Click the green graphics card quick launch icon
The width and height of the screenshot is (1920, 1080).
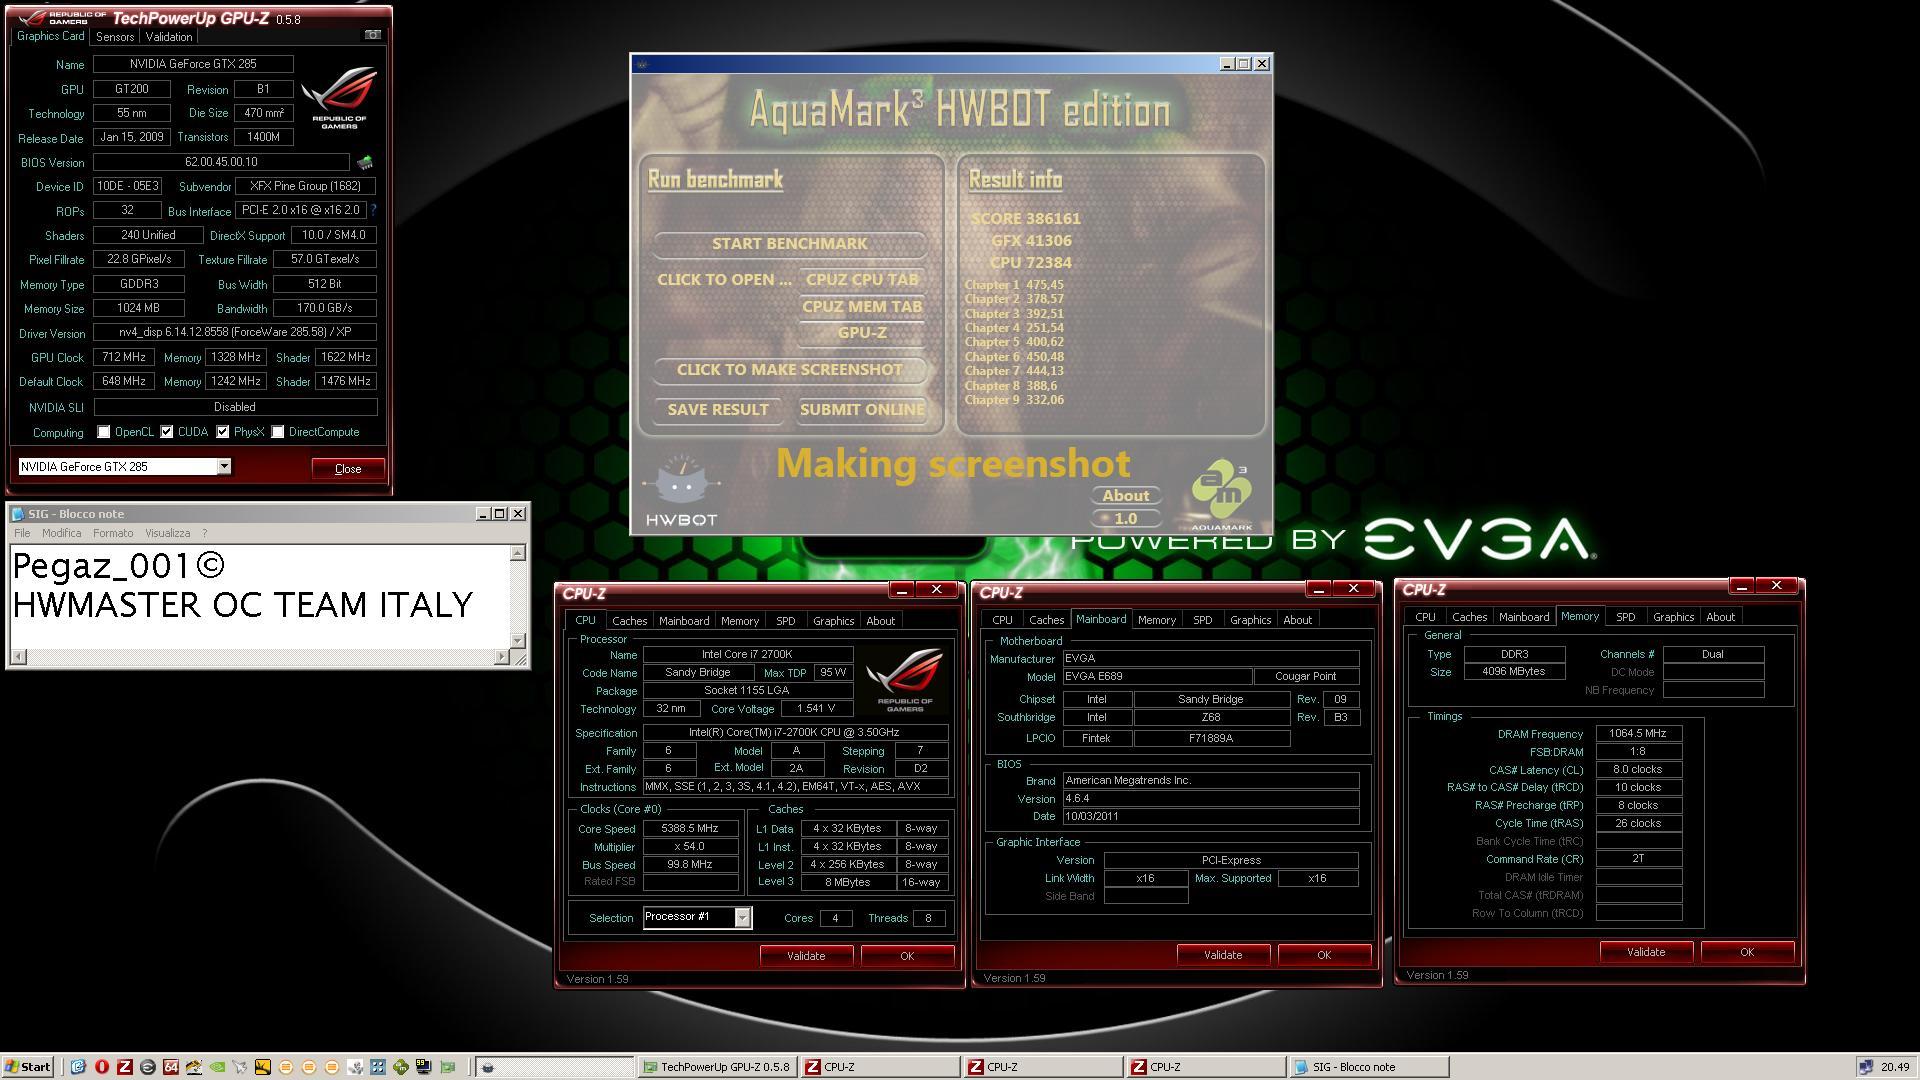click(x=447, y=1067)
